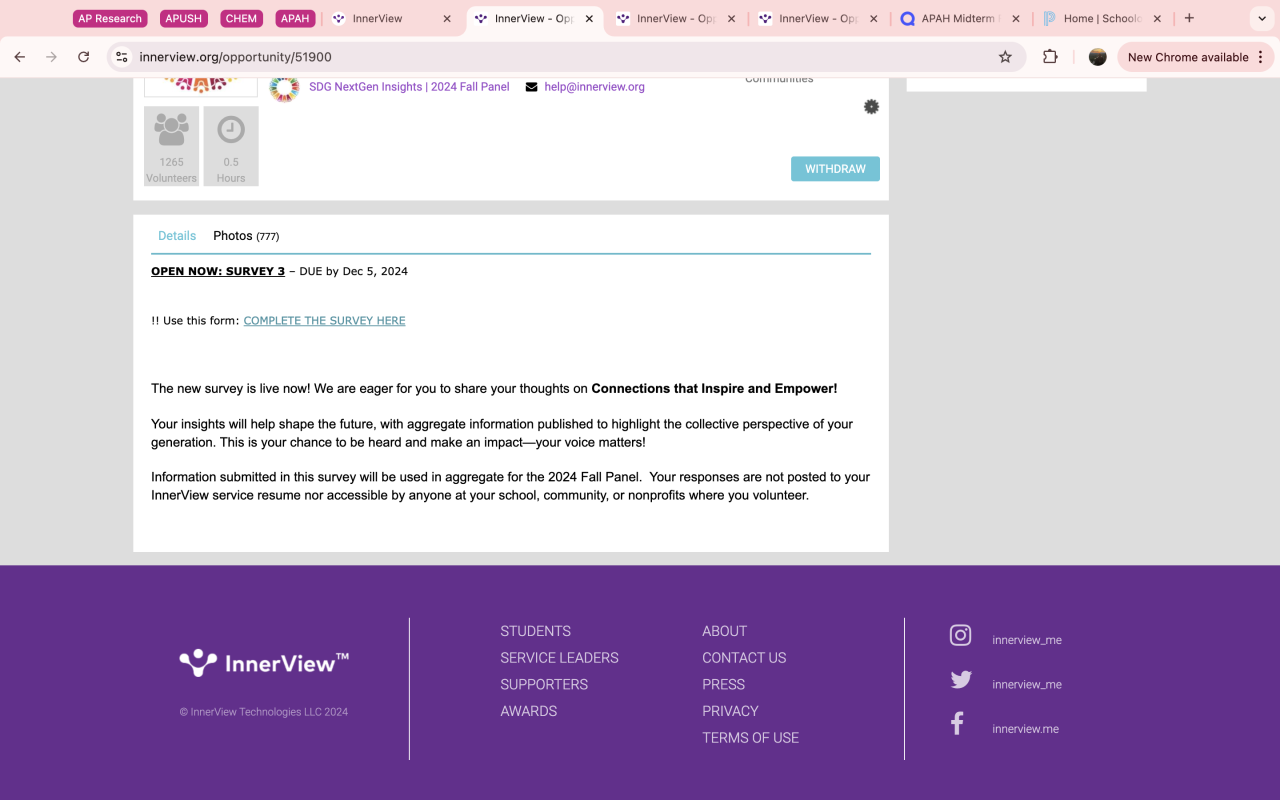Viewport: 1280px width, 800px height.
Task: Open the Extensions puzzle icon
Action: pos(1050,57)
